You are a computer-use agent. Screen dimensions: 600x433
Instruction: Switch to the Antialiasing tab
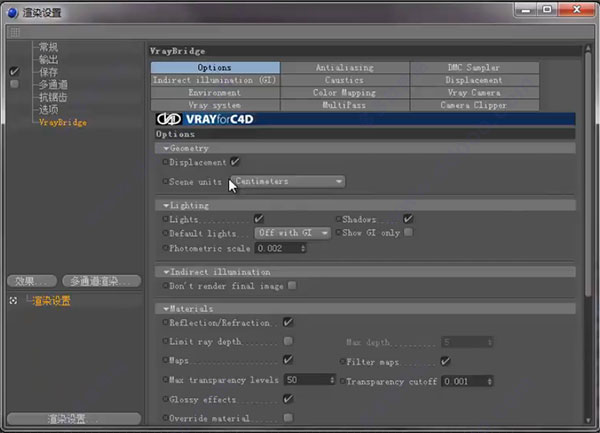(345, 68)
